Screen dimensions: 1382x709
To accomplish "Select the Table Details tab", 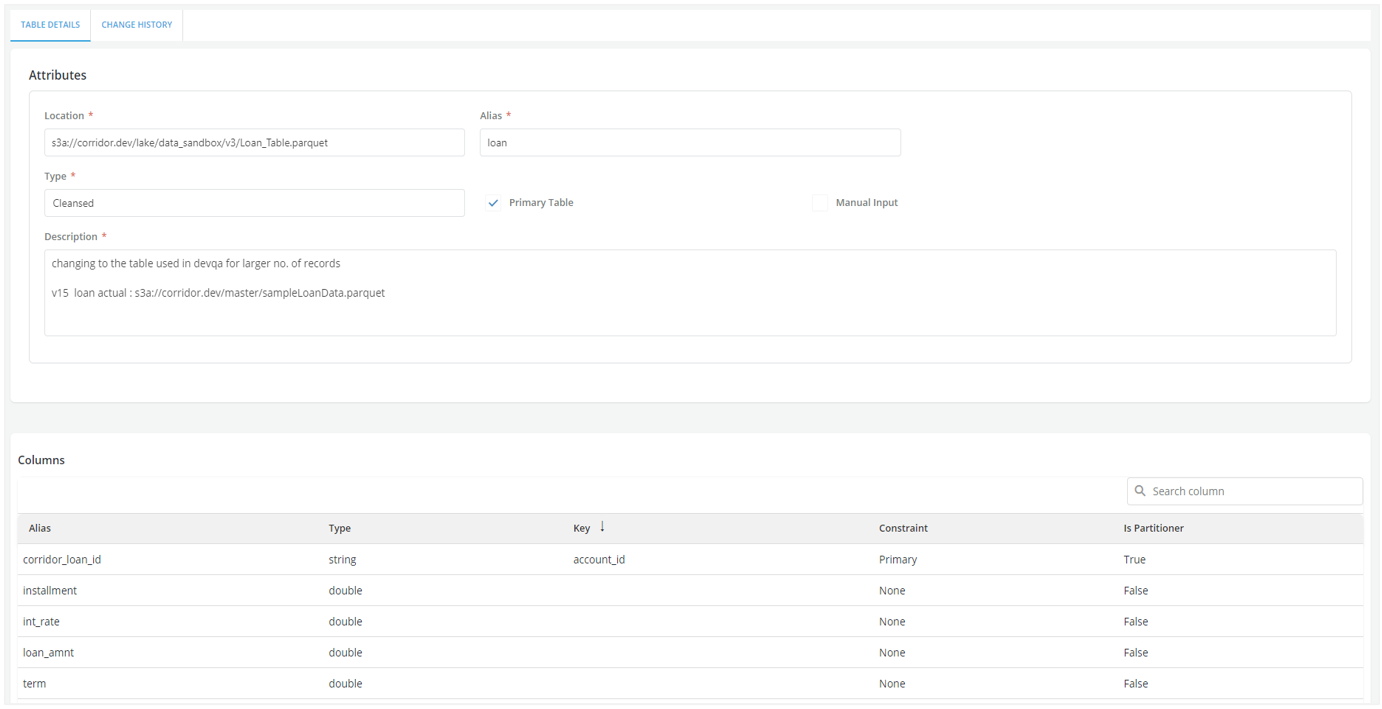I will tap(50, 25).
